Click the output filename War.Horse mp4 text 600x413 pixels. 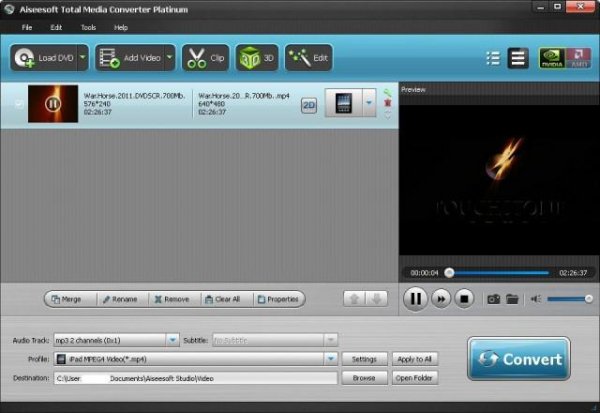pos(244,96)
